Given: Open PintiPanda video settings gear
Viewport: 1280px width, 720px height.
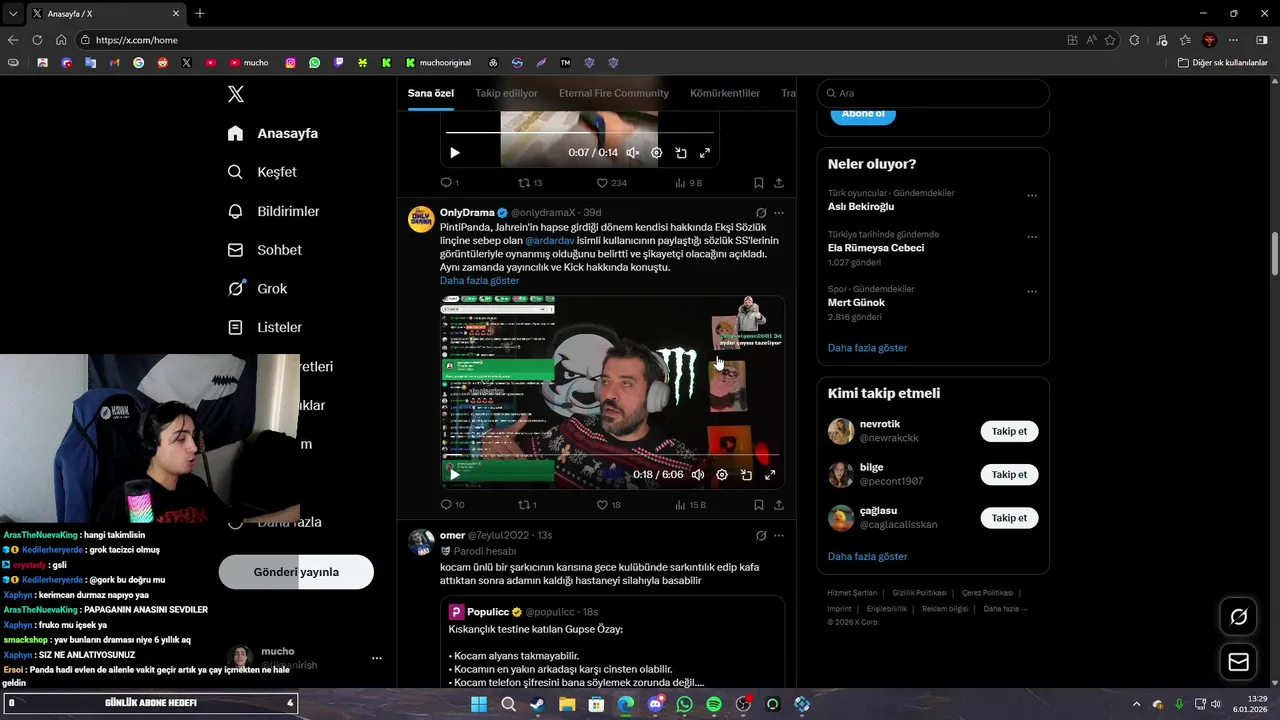Looking at the screenshot, I should (722, 475).
